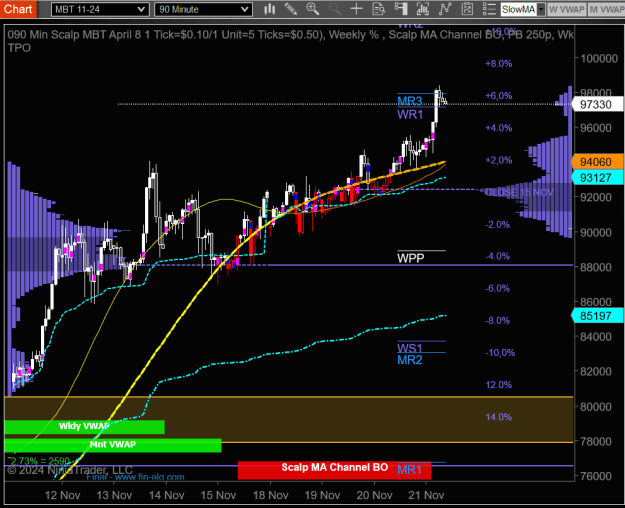Toggle the W VWAP button

coord(566,9)
